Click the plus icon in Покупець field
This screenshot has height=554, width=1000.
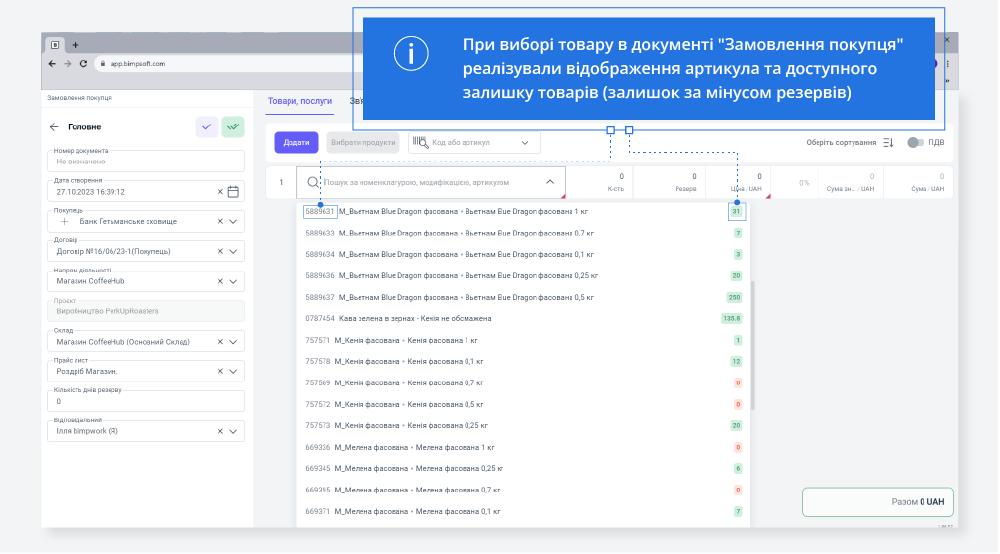pyautogui.click(x=65, y=221)
